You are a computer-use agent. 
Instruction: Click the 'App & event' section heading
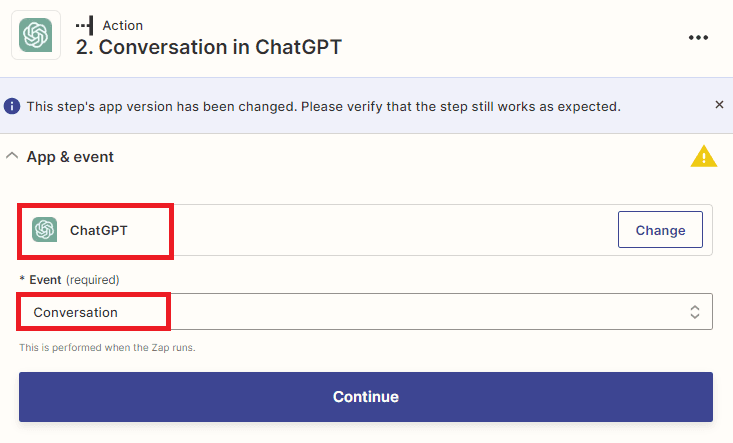pos(70,157)
